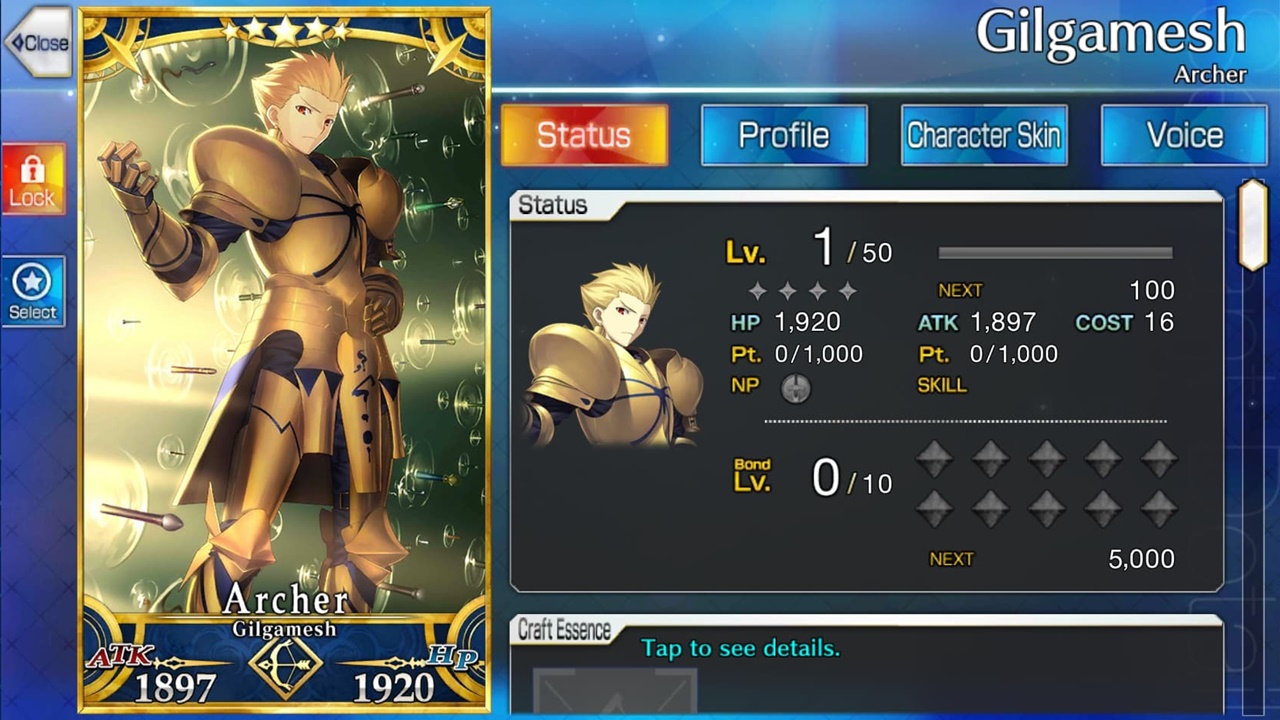Open the Voice tab

click(x=1184, y=135)
